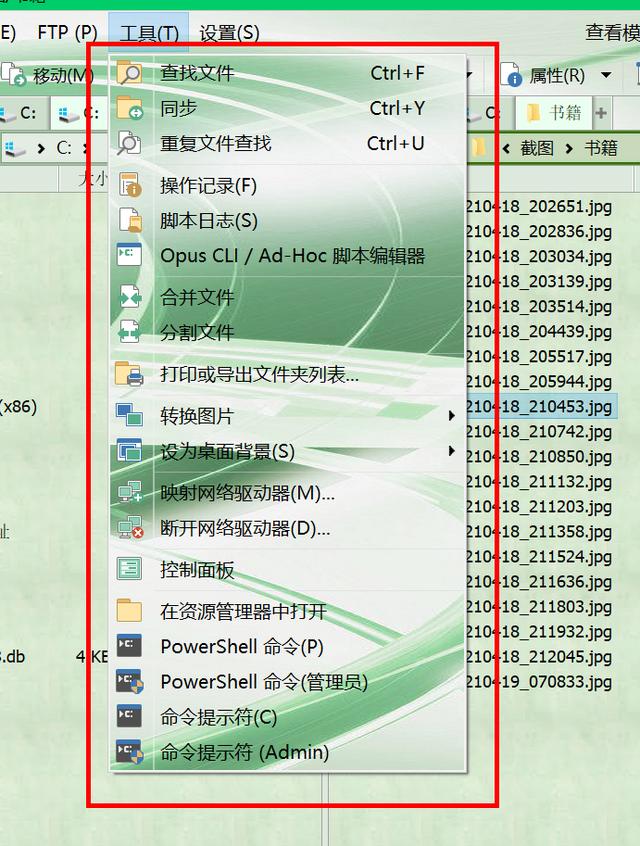The height and width of the screenshot is (846, 640).
Task: Click the printer icon for folder listing
Action: [x=129, y=375]
